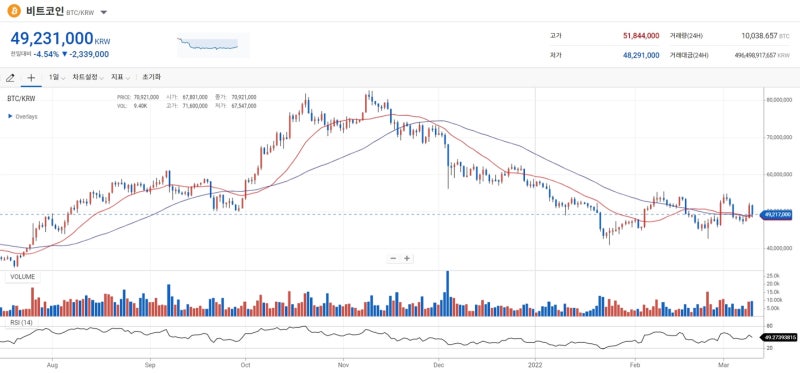The image size is (800, 373).
Task: Click the 거래대금(24H) label
Action: click(x=689, y=55)
